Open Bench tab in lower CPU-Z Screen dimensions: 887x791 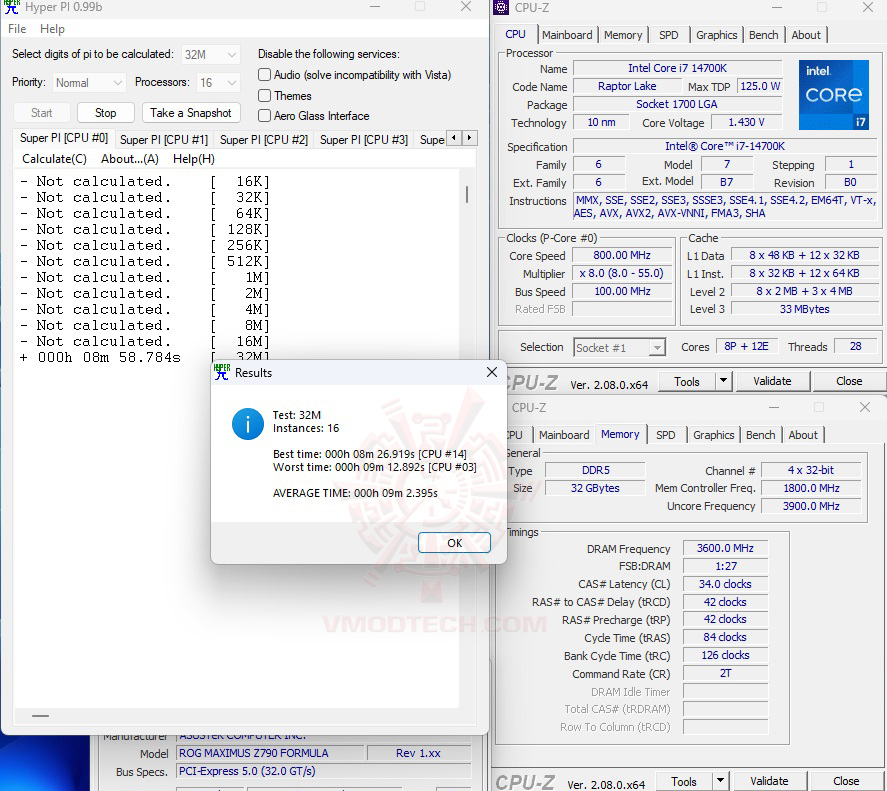pos(760,435)
